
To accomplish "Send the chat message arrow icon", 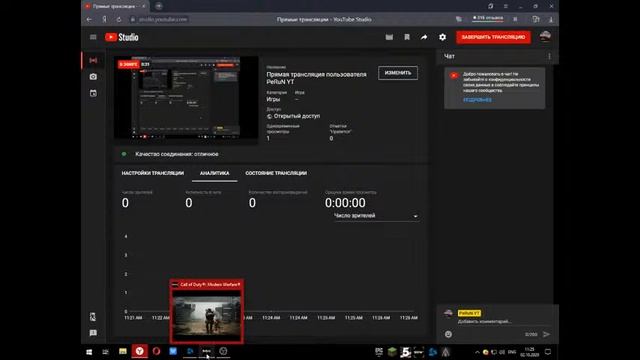I will [x=547, y=334].
